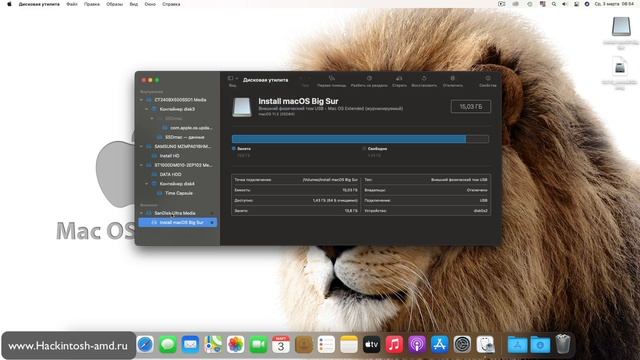Collapse the CT240BX500SSD1 Media disclosure triangle
640x360 pixels.
142,100
